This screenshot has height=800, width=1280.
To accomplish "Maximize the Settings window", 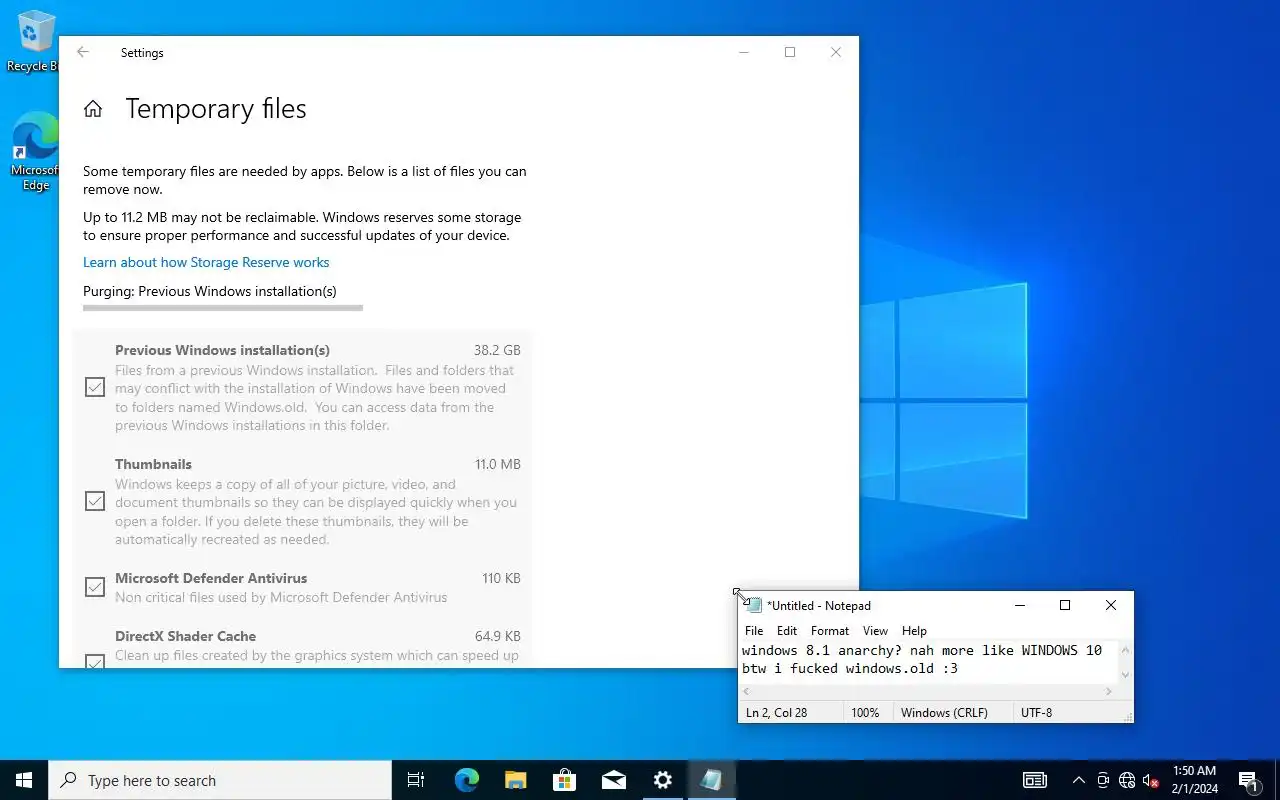I will [x=790, y=52].
